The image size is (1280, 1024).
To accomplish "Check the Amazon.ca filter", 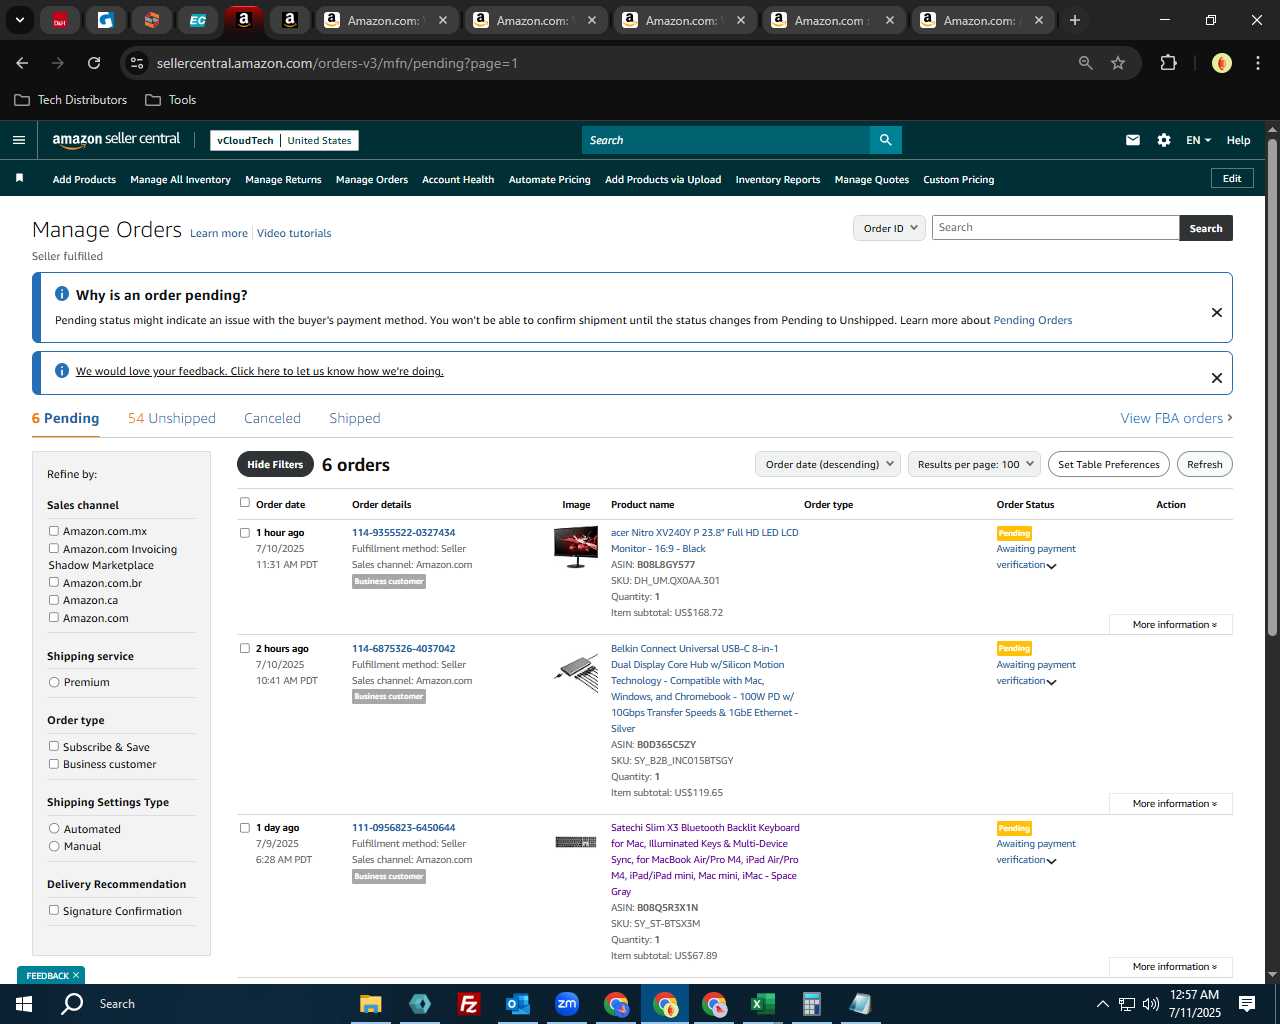I will (54, 600).
